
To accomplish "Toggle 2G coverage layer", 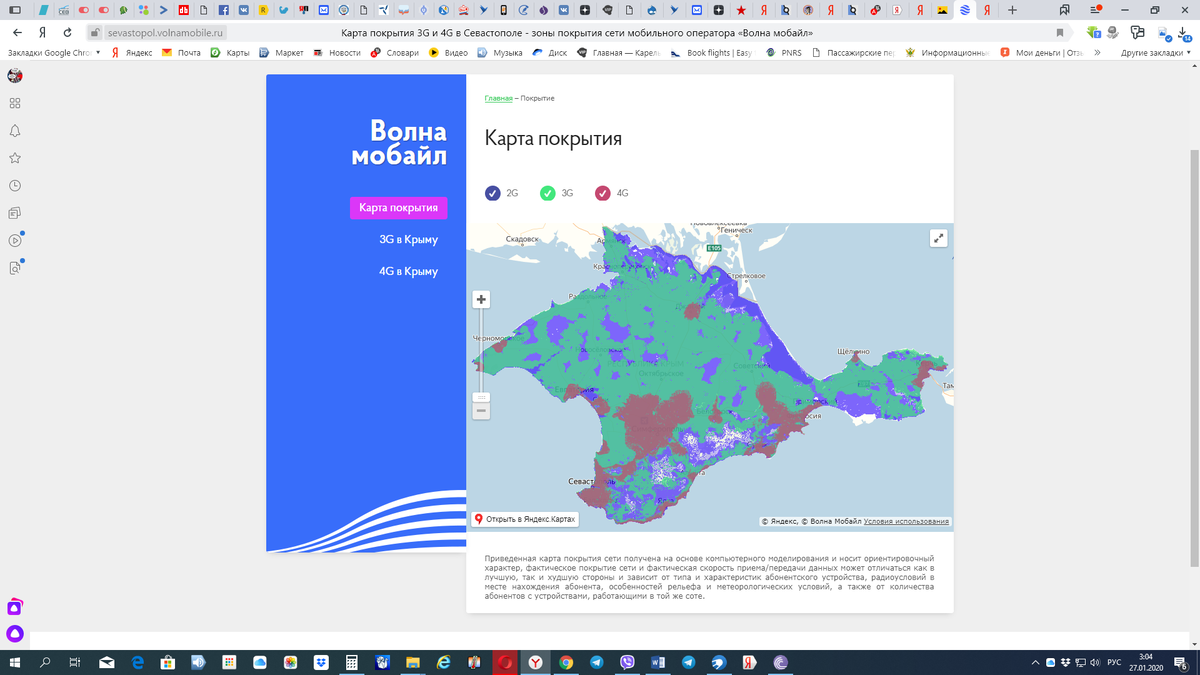I will click(492, 193).
